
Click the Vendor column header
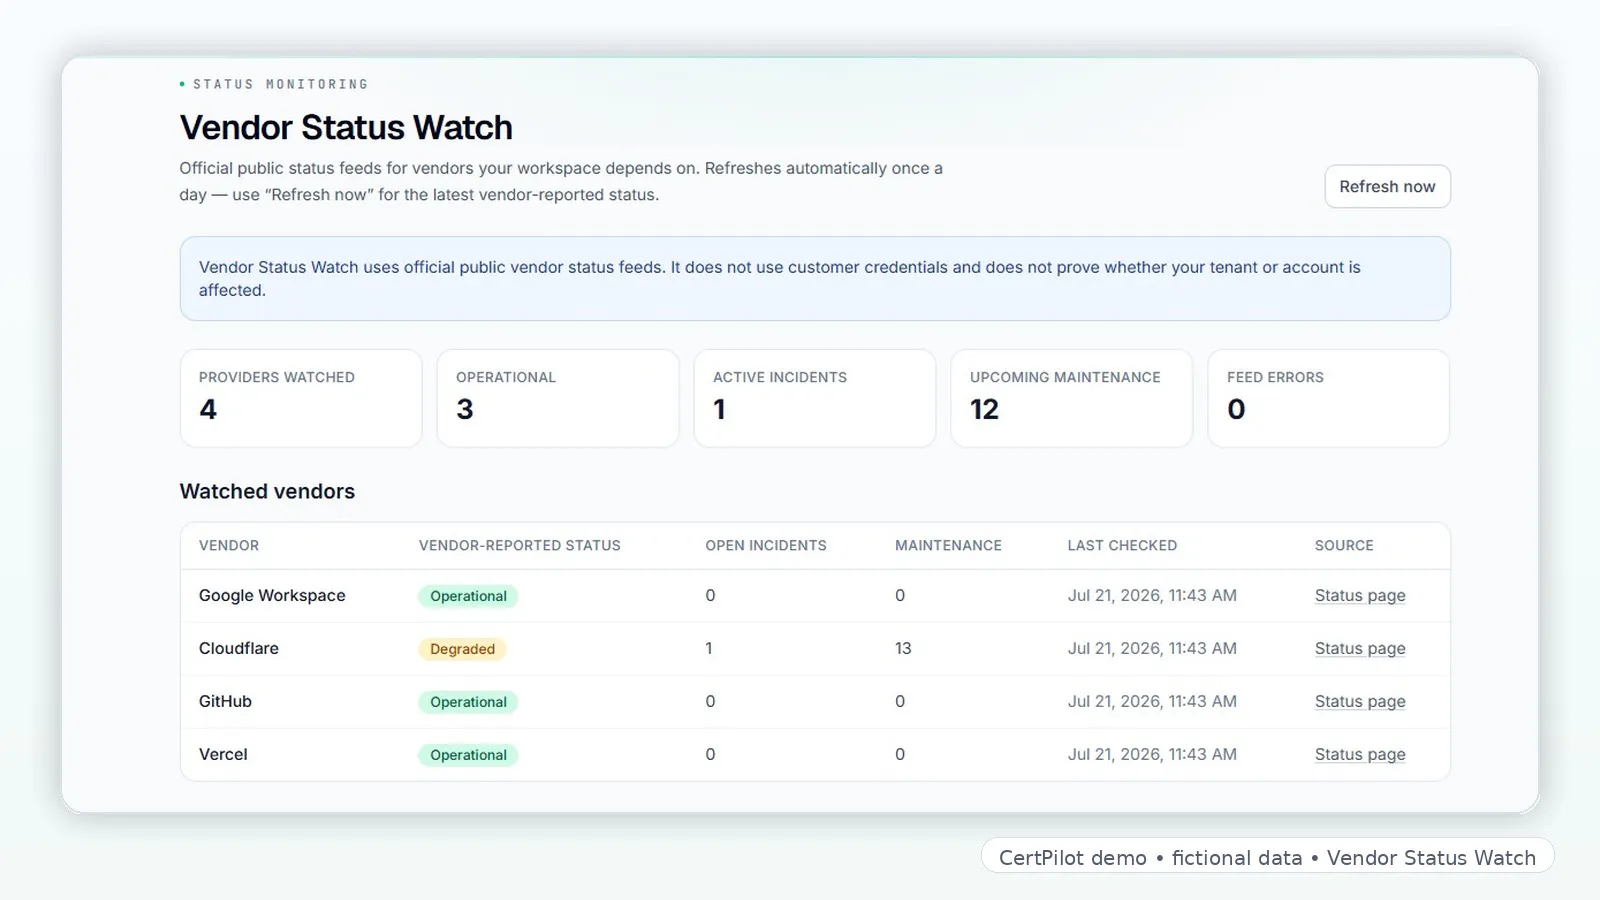pos(229,546)
